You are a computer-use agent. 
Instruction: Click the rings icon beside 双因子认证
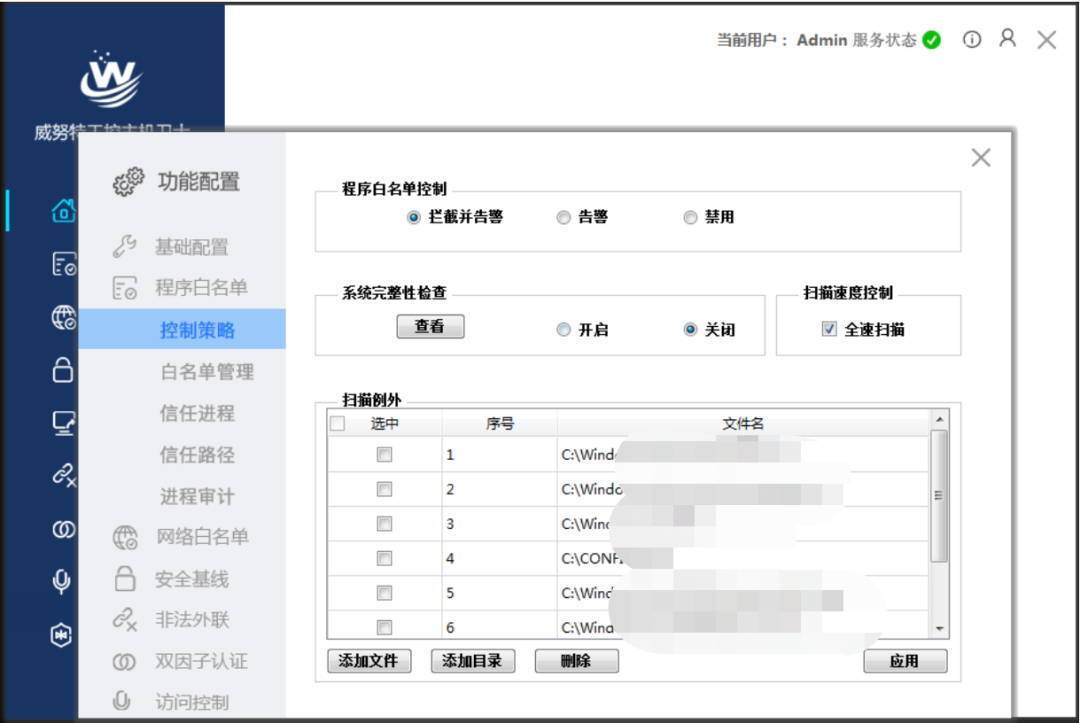pos(124,662)
